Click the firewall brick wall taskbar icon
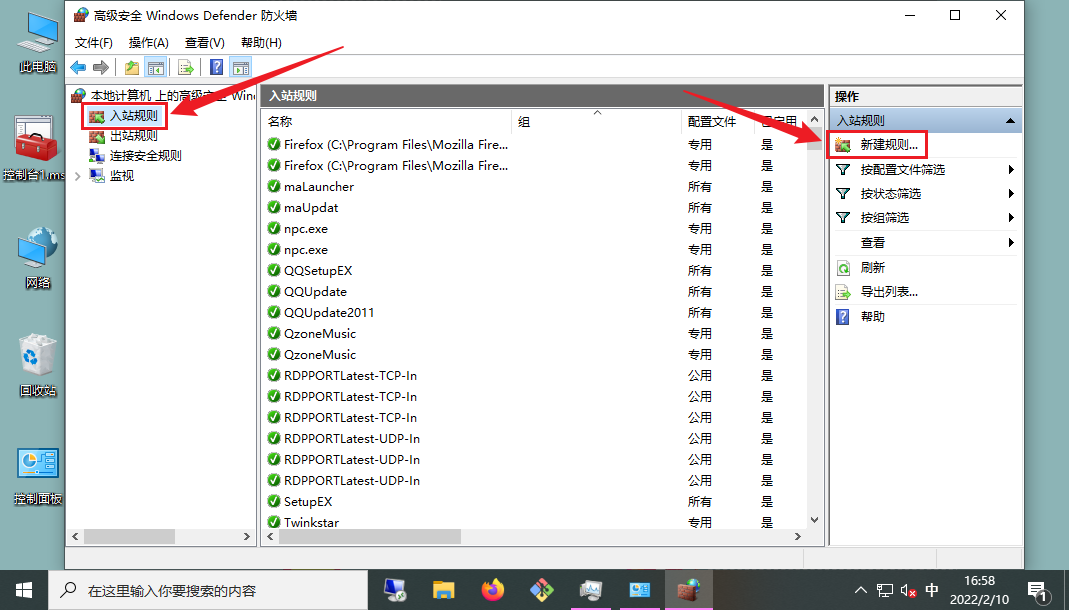1069x610 pixels. 689,590
